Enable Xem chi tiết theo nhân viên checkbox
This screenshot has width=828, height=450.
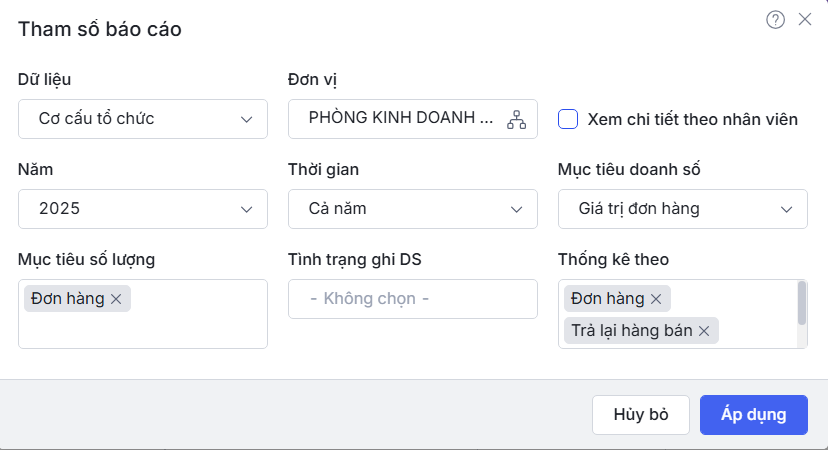tap(568, 119)
